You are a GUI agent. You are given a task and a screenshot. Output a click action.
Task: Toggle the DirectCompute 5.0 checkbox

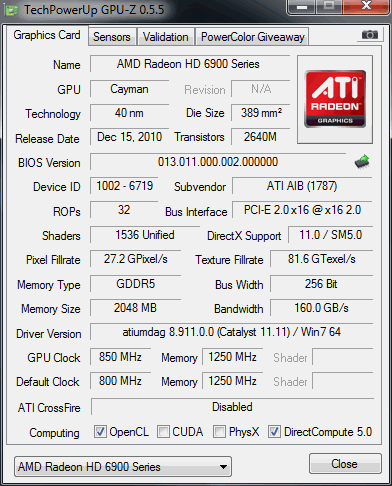tap(274, 431)
